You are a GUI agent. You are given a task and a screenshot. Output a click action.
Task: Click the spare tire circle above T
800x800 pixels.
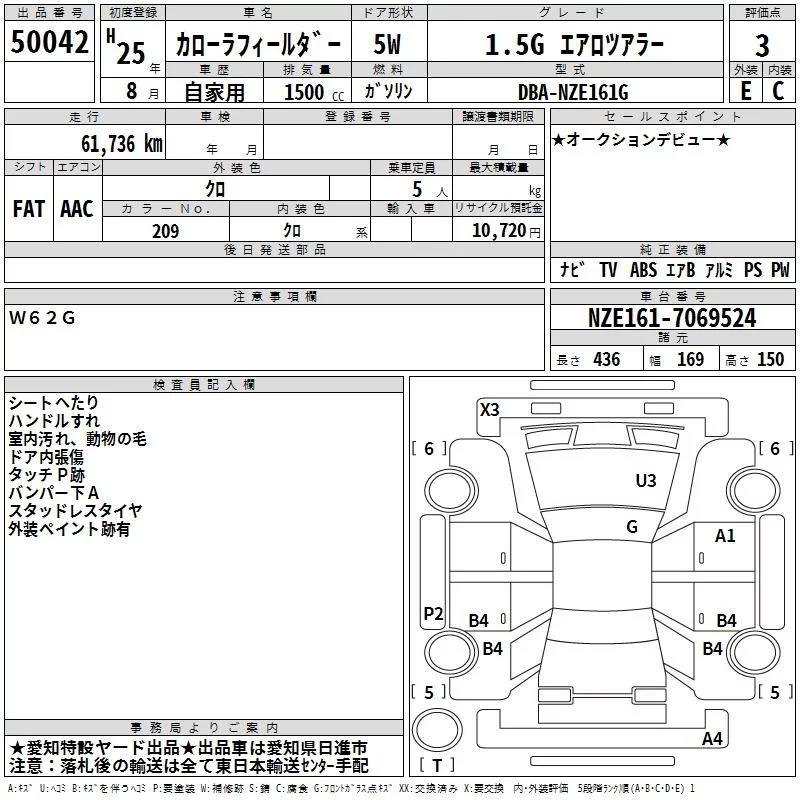[437, 730]
